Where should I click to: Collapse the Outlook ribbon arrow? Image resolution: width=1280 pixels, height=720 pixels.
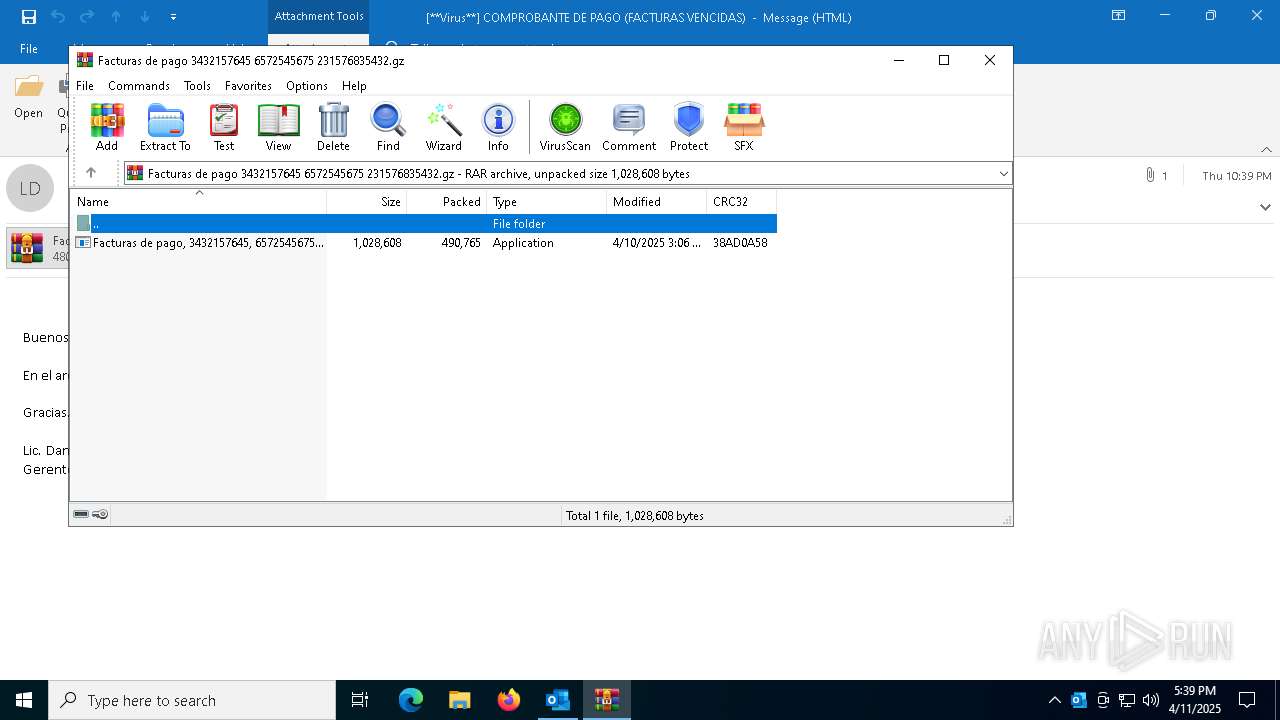click(1266, 150)
